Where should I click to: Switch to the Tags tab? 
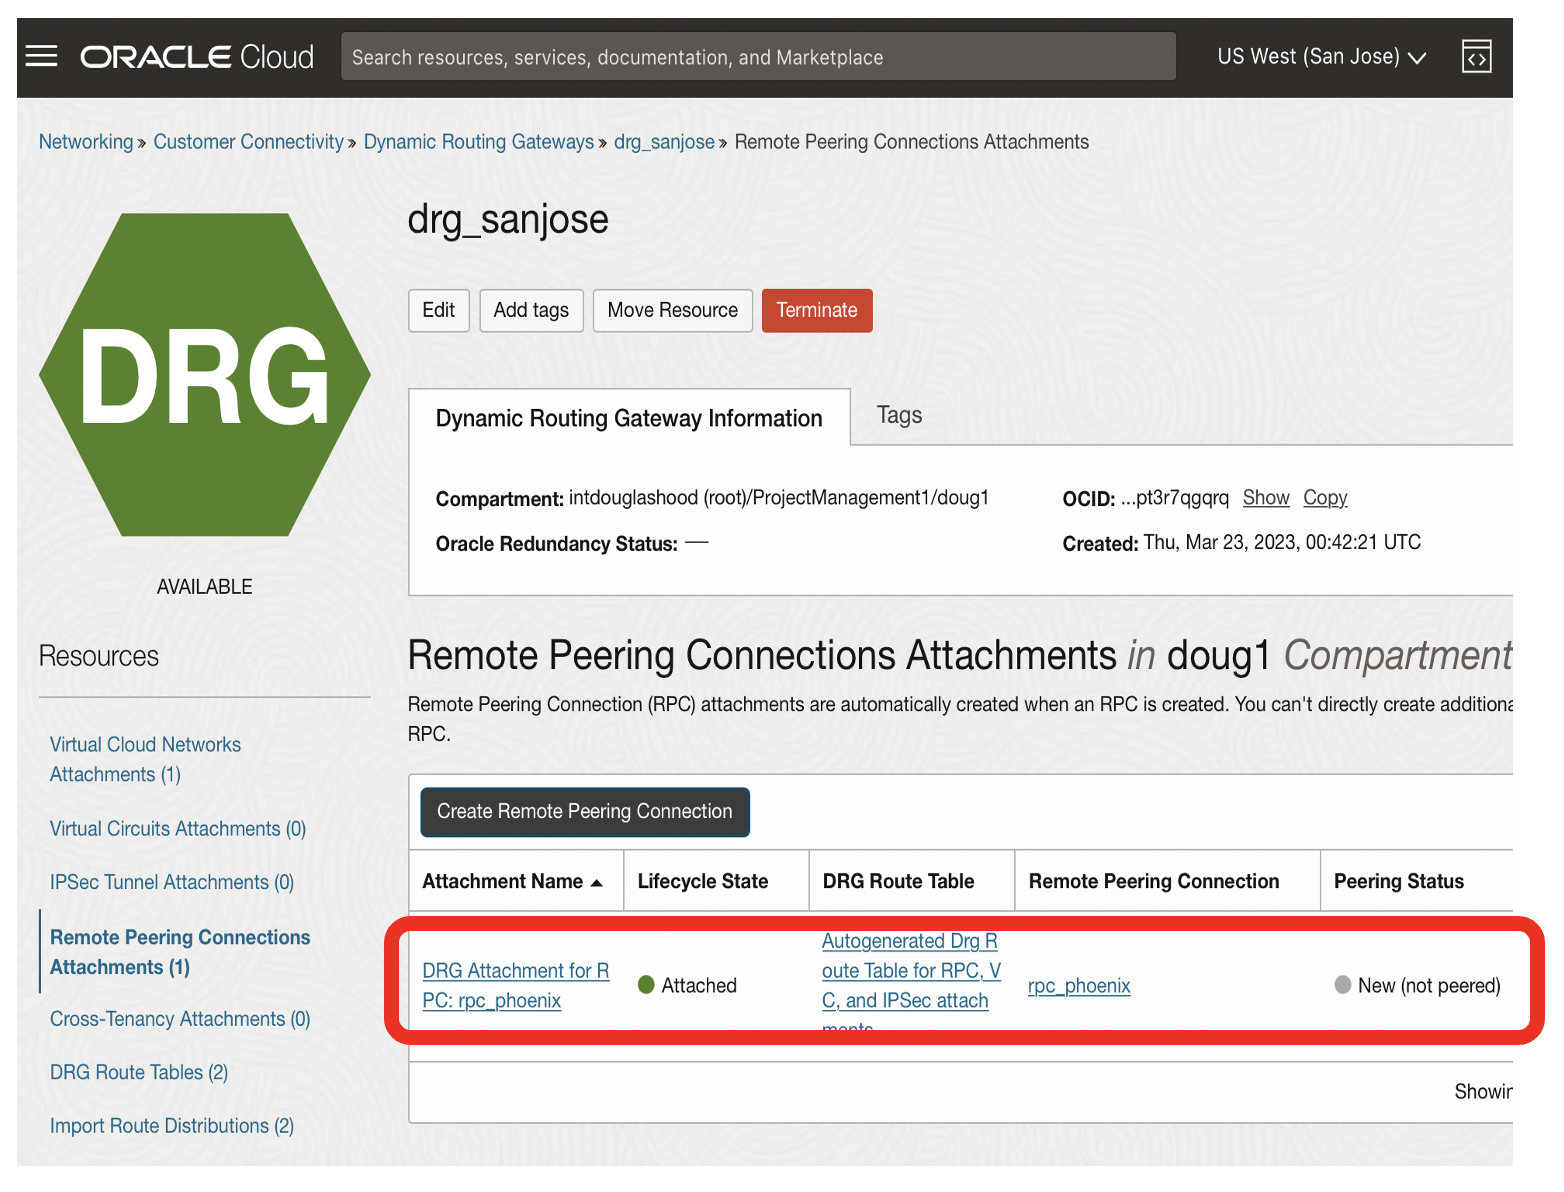(899, 415)
